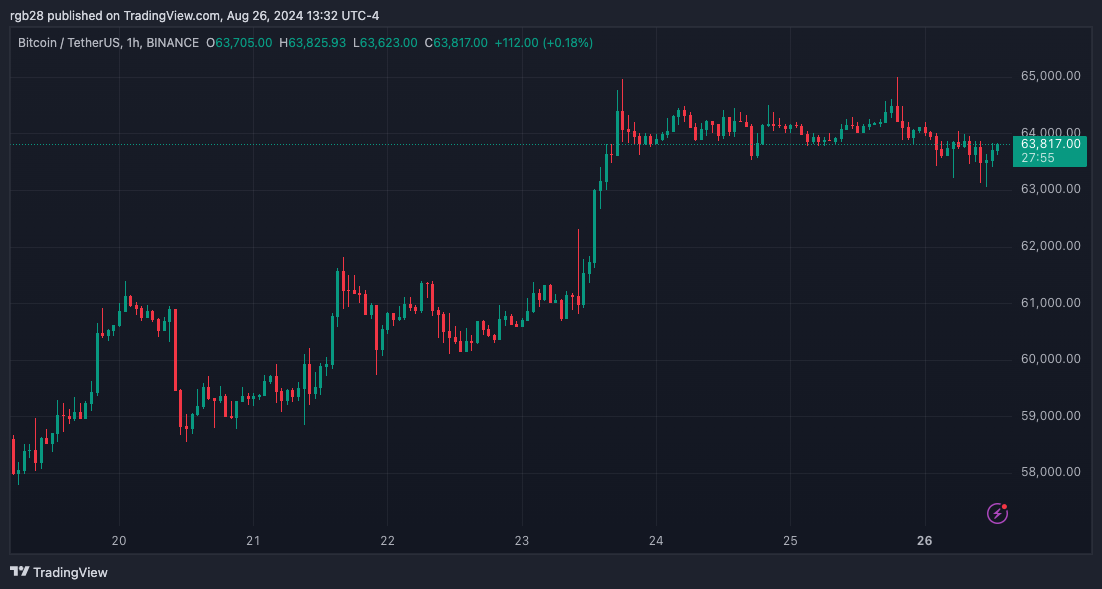The width and height of the screenshot is (1102, 589).
Task: Open the symbol legend for Bitcoin / TetherUS
Action: tap(71, 43)
